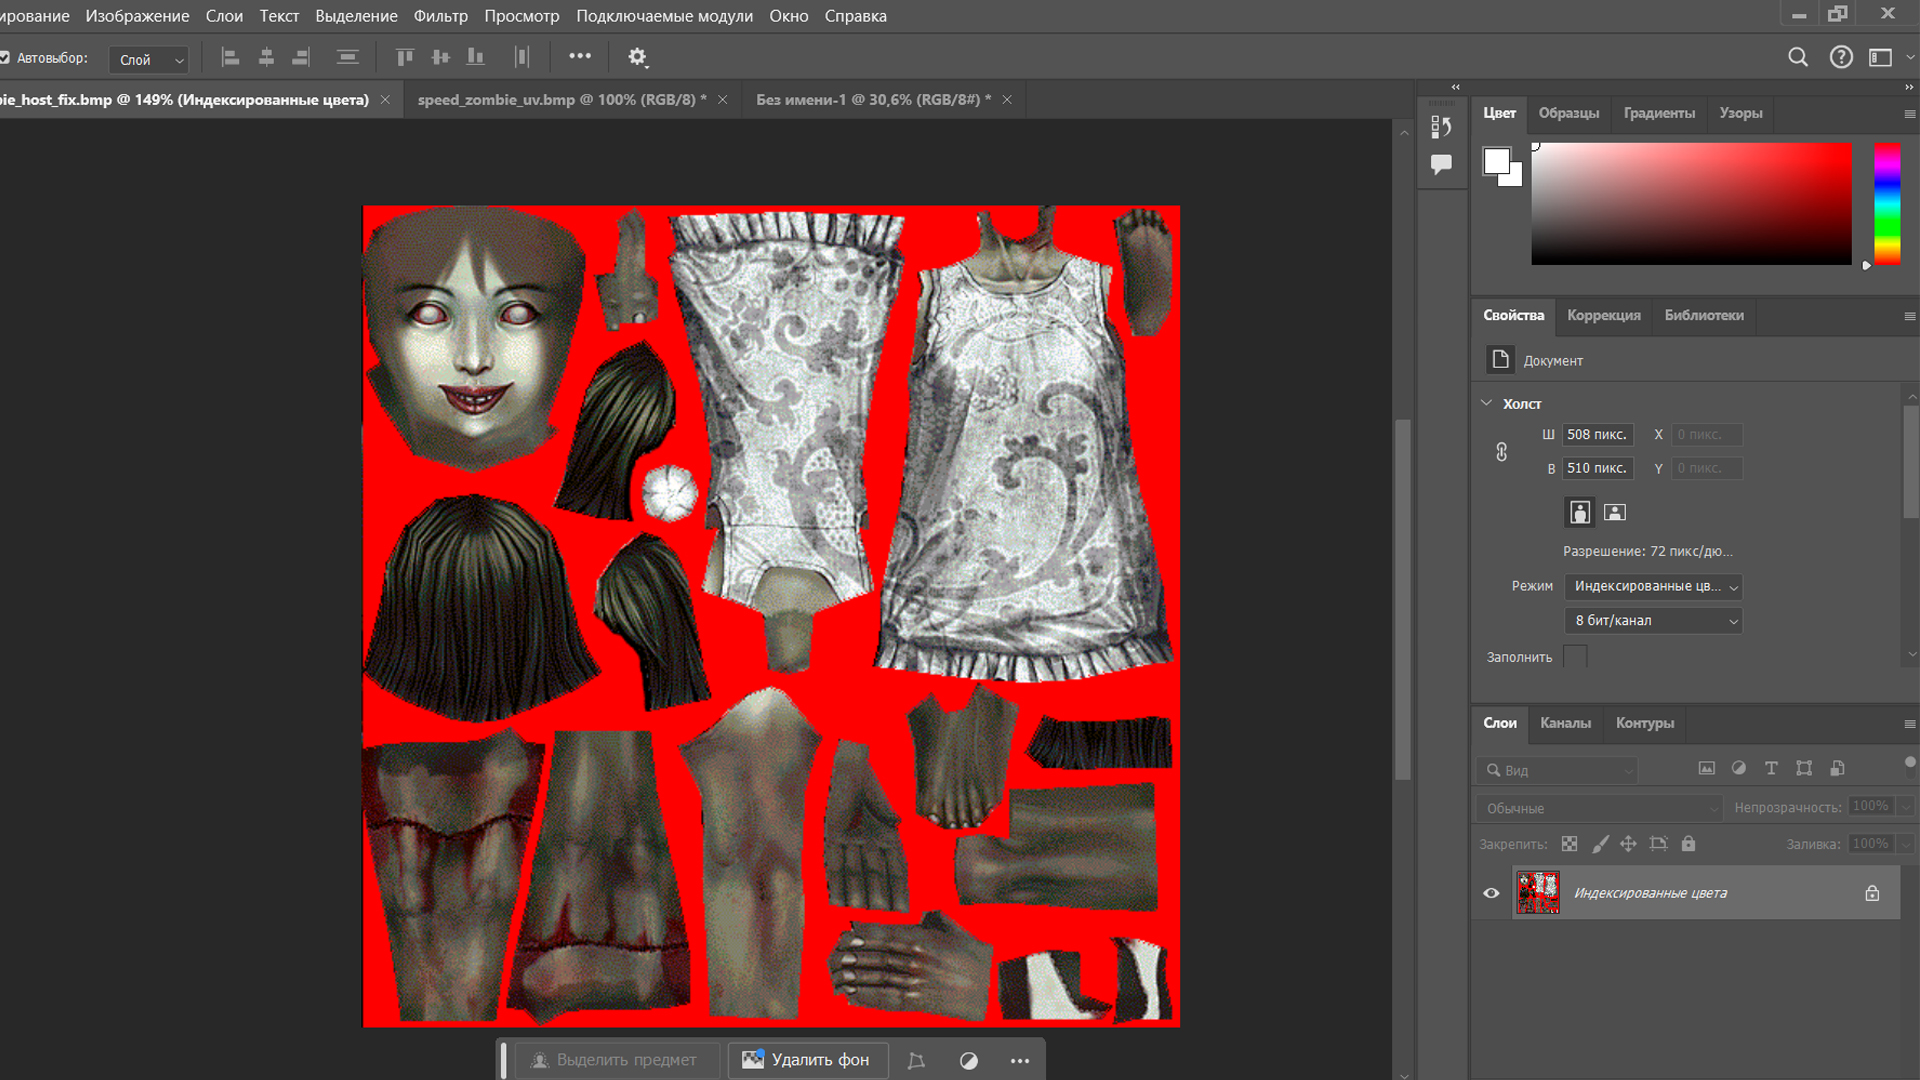Toggle lock transparent pixels checker icon
The image size is (1920, 1080).
1569,844
